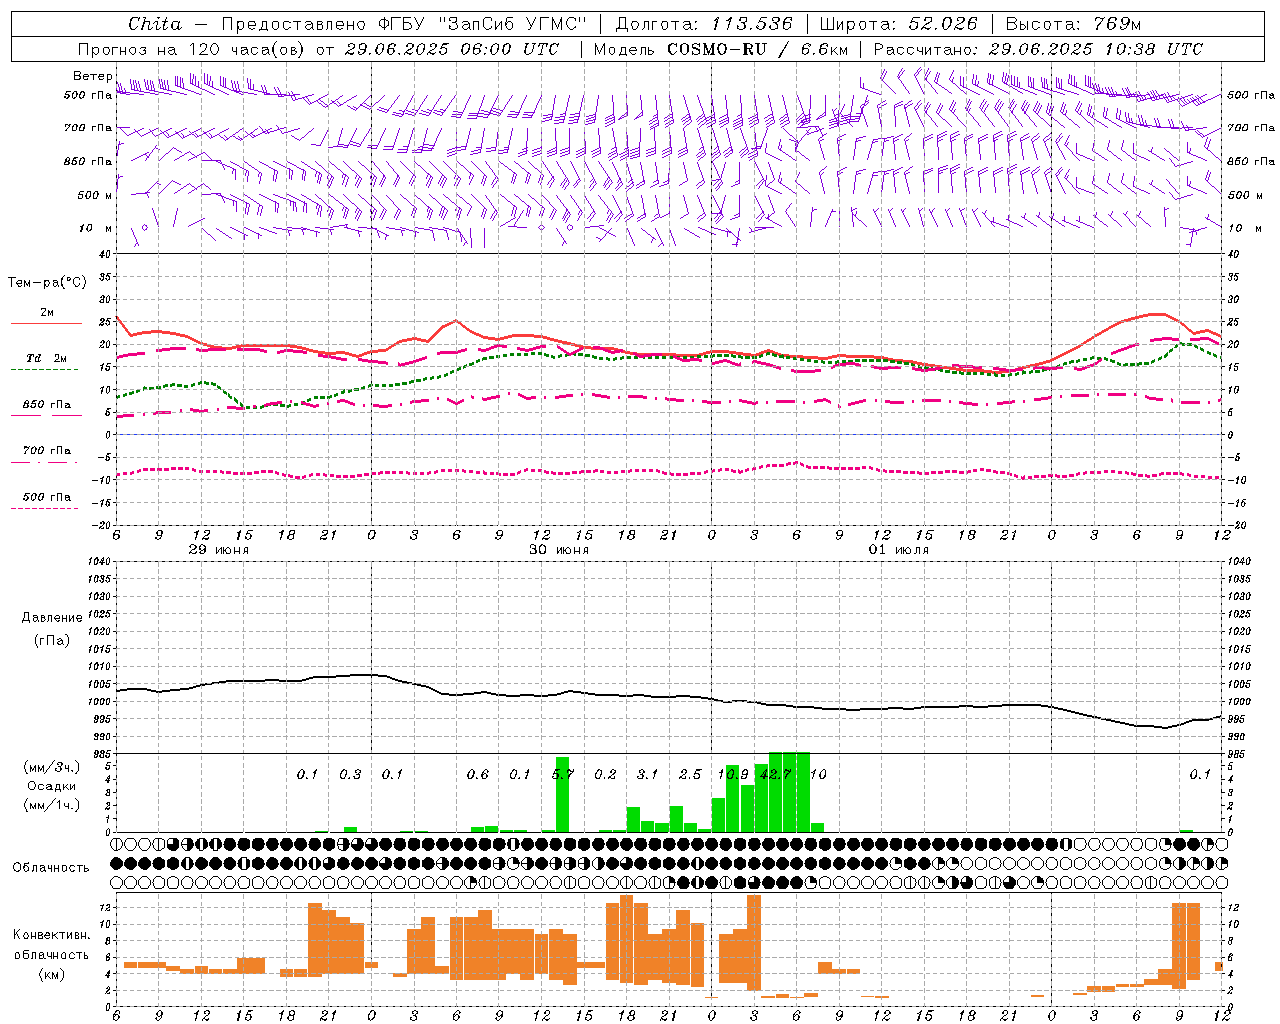Click the elevation value "Высота: 769м"
The width and height of the screenshot is (1280, 1024).
(1073, 24)
